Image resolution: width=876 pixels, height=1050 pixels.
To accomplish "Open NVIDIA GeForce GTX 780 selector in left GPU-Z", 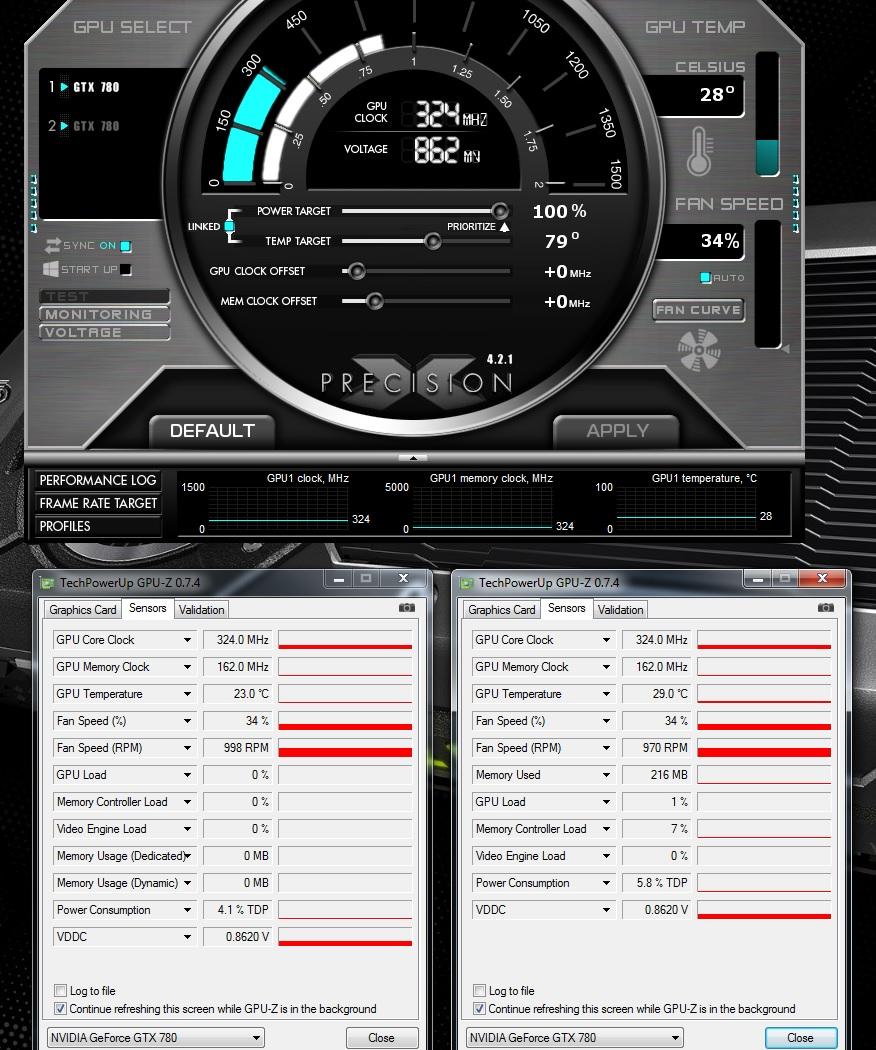I will point(155,1038).
